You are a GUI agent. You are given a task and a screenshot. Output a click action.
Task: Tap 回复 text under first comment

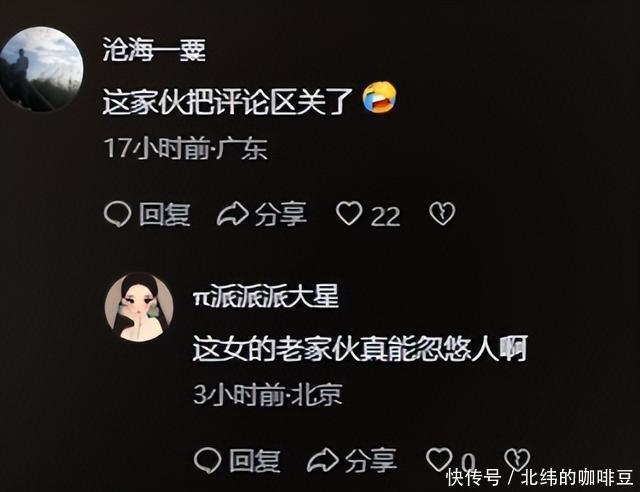click(x=164, y=214)
